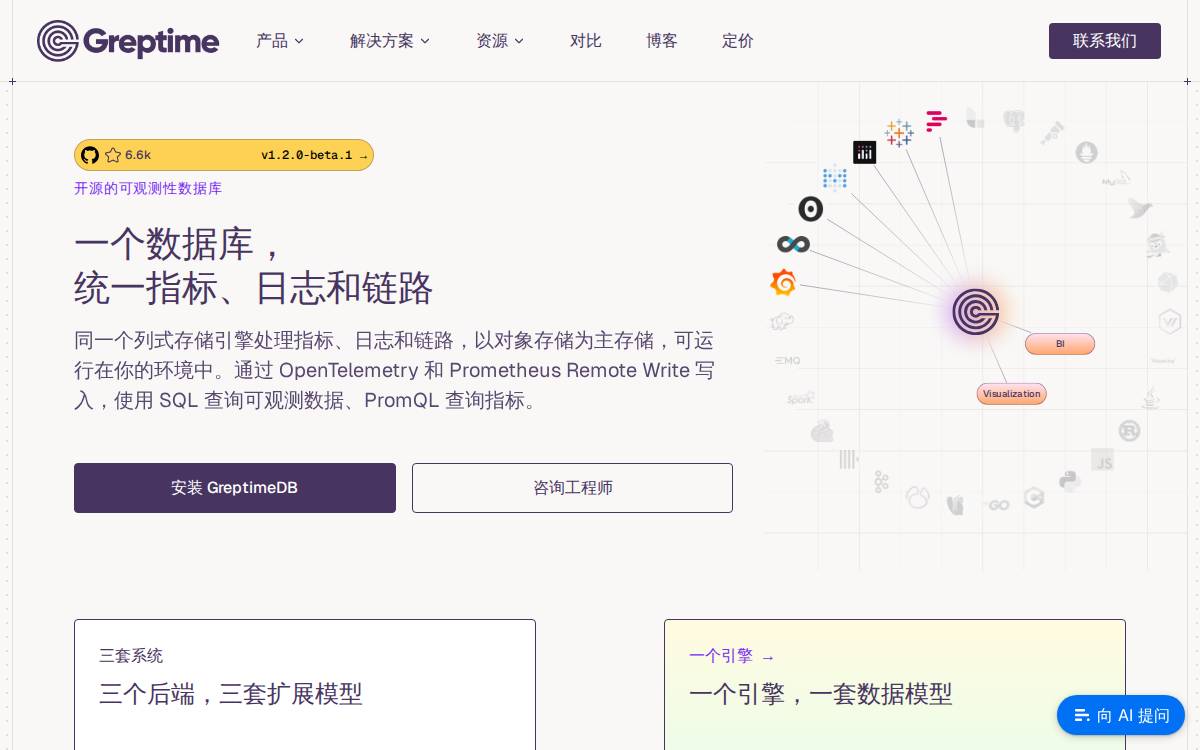Click the pink horizontal bars logo icon
1200x750 pixels.
click(x=936, y=121)
